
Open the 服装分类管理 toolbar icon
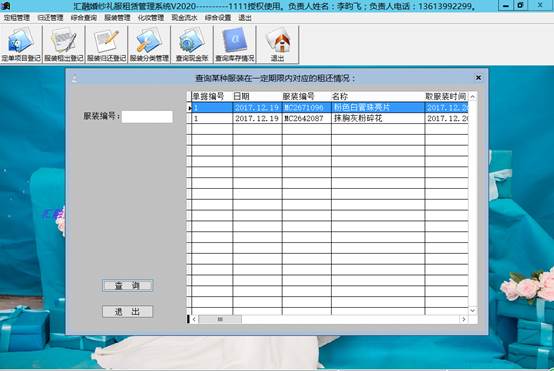[149, 45]
